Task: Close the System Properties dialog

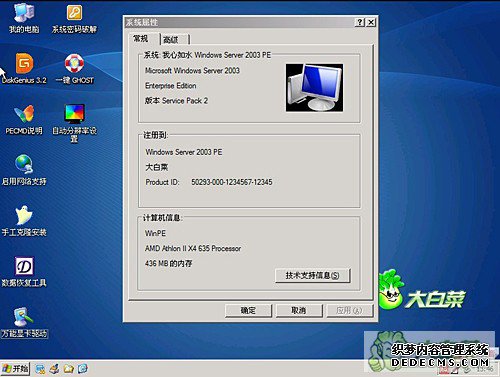Action: pyautogui.click(x=371, y=22)
